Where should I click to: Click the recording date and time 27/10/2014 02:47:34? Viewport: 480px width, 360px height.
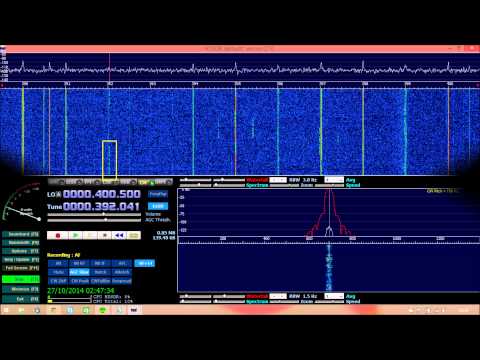(81, 290)
